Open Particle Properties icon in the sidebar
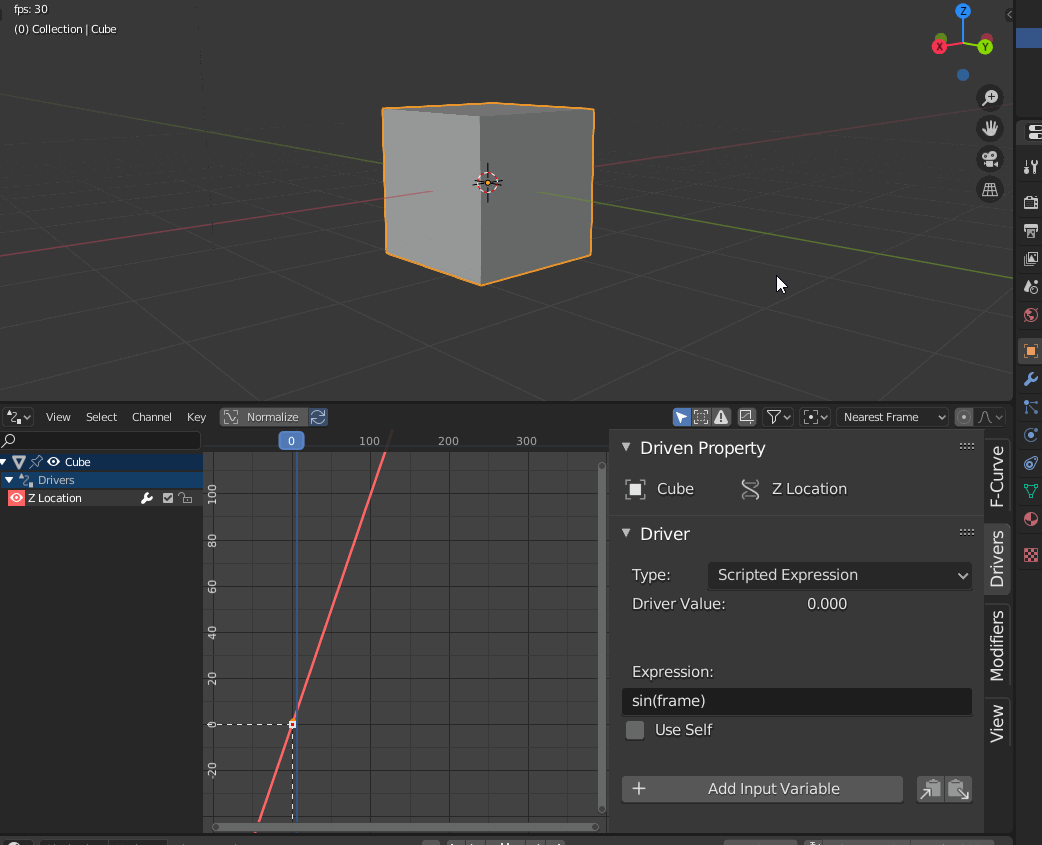Image resolution: width=1042 pixels, height=845 pixels. (1030, 407)
